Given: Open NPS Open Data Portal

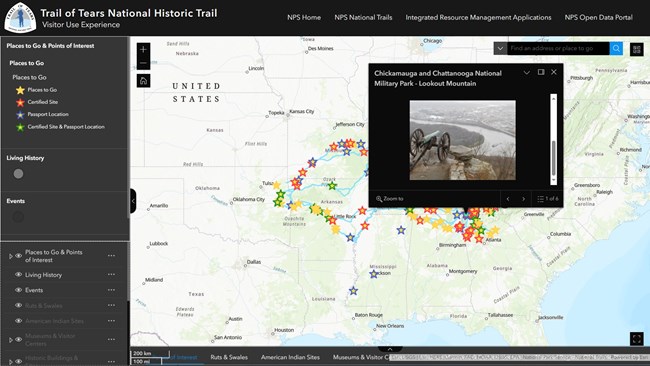Looking at the screenshot, I should 599,17.
